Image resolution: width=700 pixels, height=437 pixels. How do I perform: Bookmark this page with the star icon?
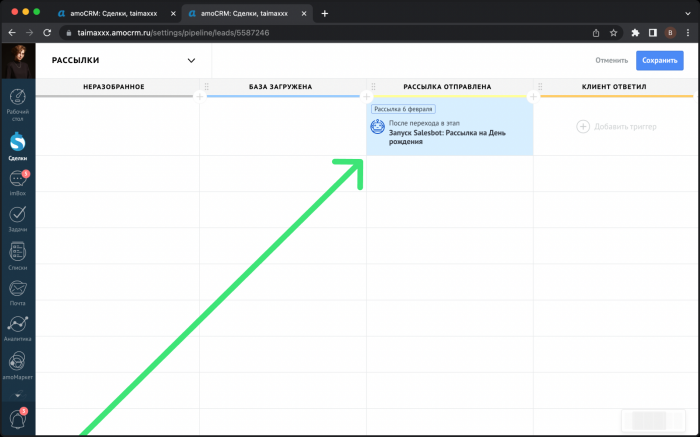(613, 32)
